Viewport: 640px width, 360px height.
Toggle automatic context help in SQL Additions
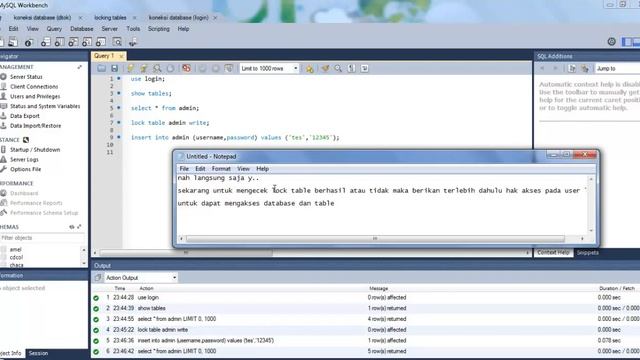click(x=585, y=68)
